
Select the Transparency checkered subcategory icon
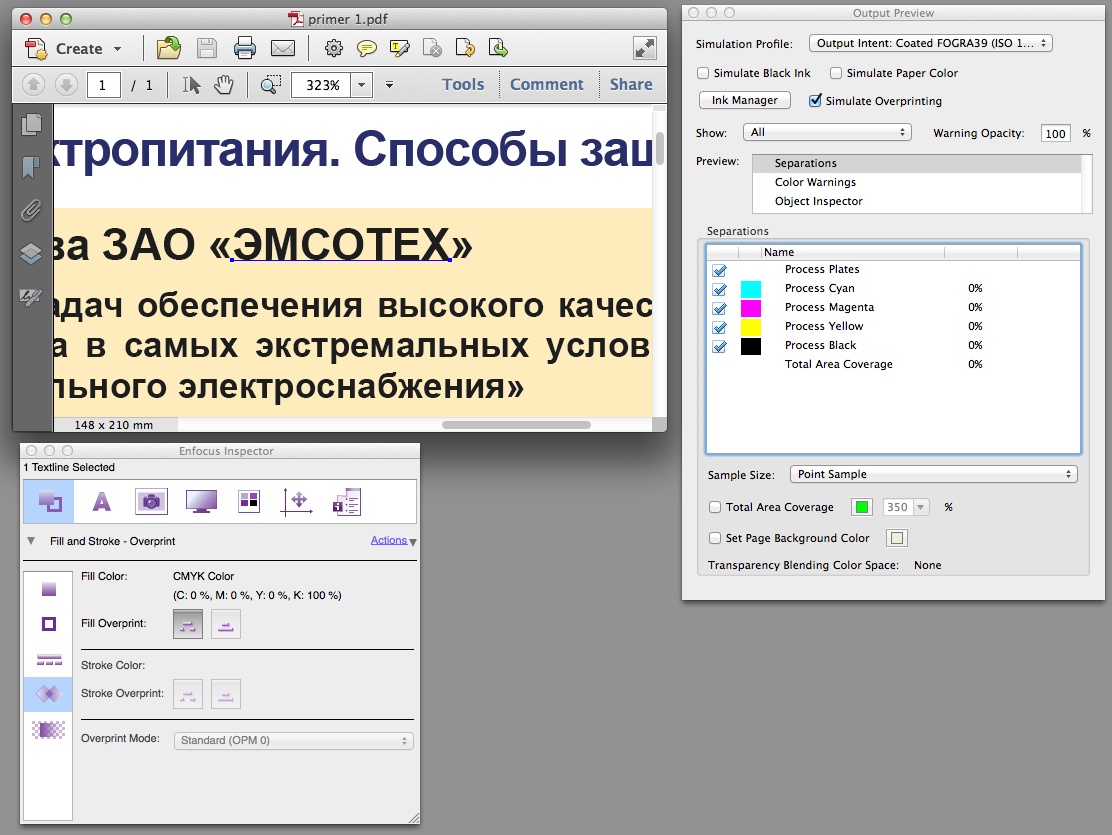tap(48, 729)
